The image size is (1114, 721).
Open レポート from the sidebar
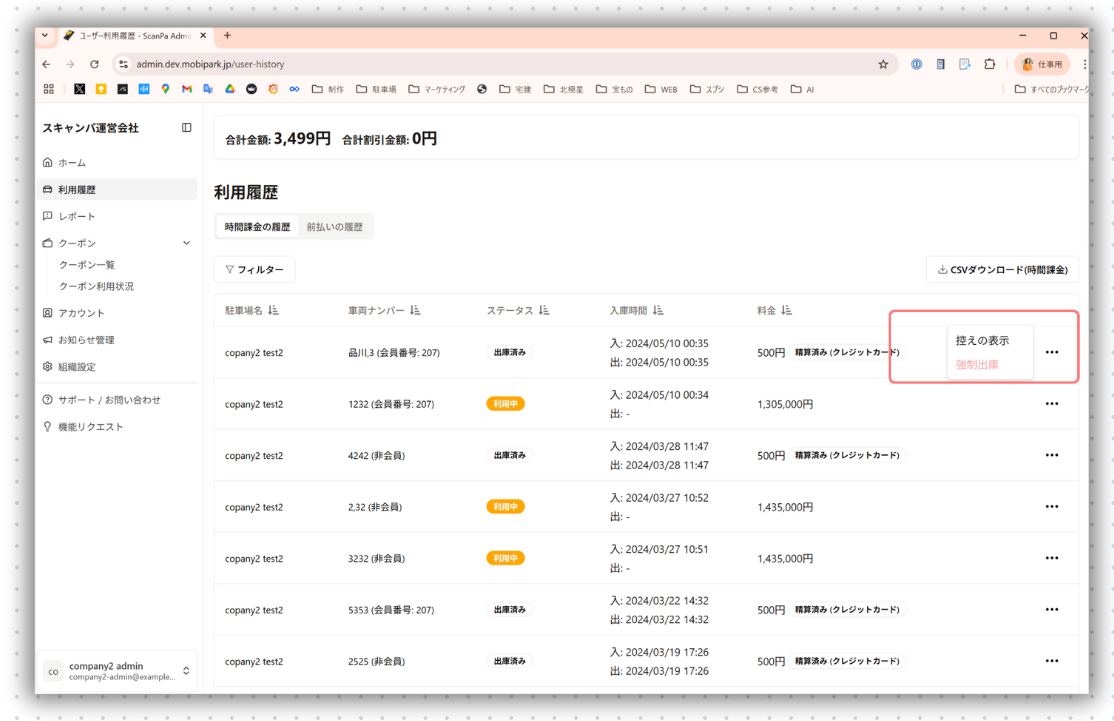(77, 216)
